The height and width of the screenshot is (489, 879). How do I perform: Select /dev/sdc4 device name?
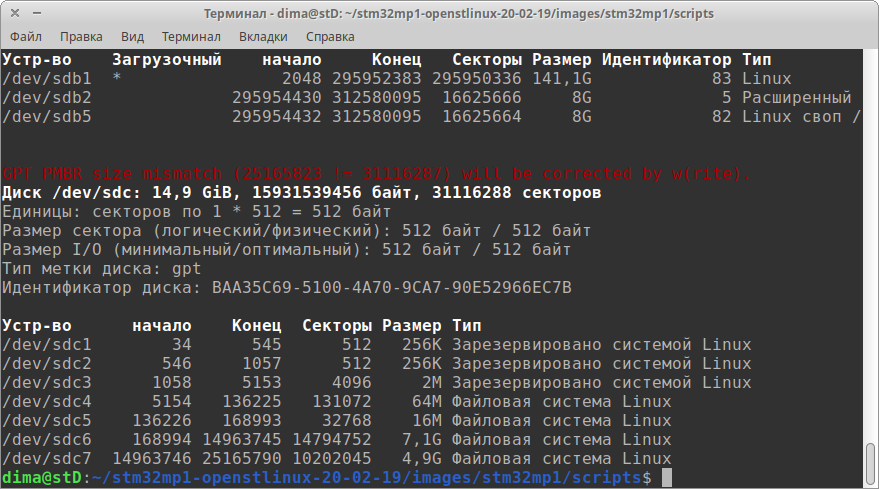pyautogui.click(x=47, y=402)
